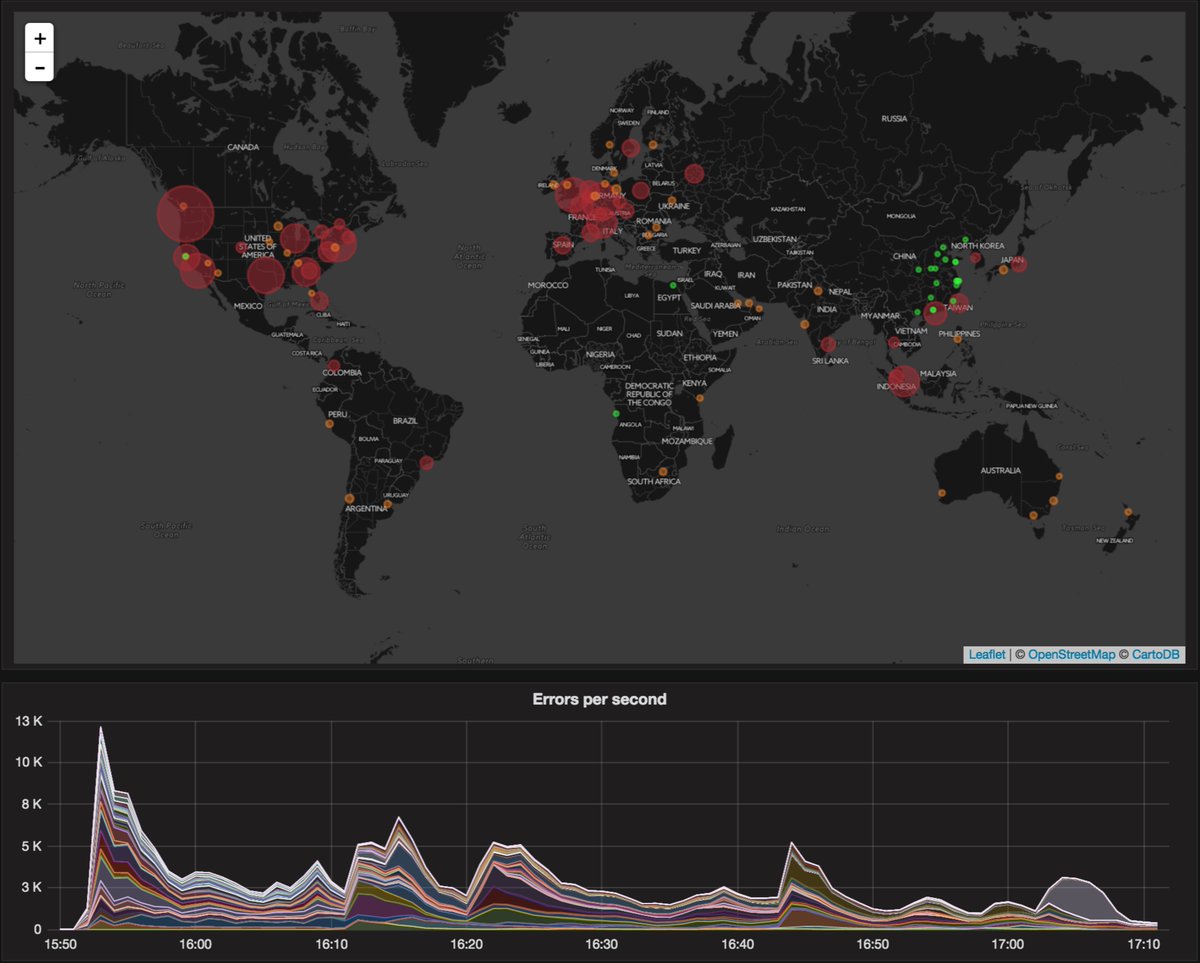
Task: Click the '15:50' time axis label
Action: [x=60, y=944]
